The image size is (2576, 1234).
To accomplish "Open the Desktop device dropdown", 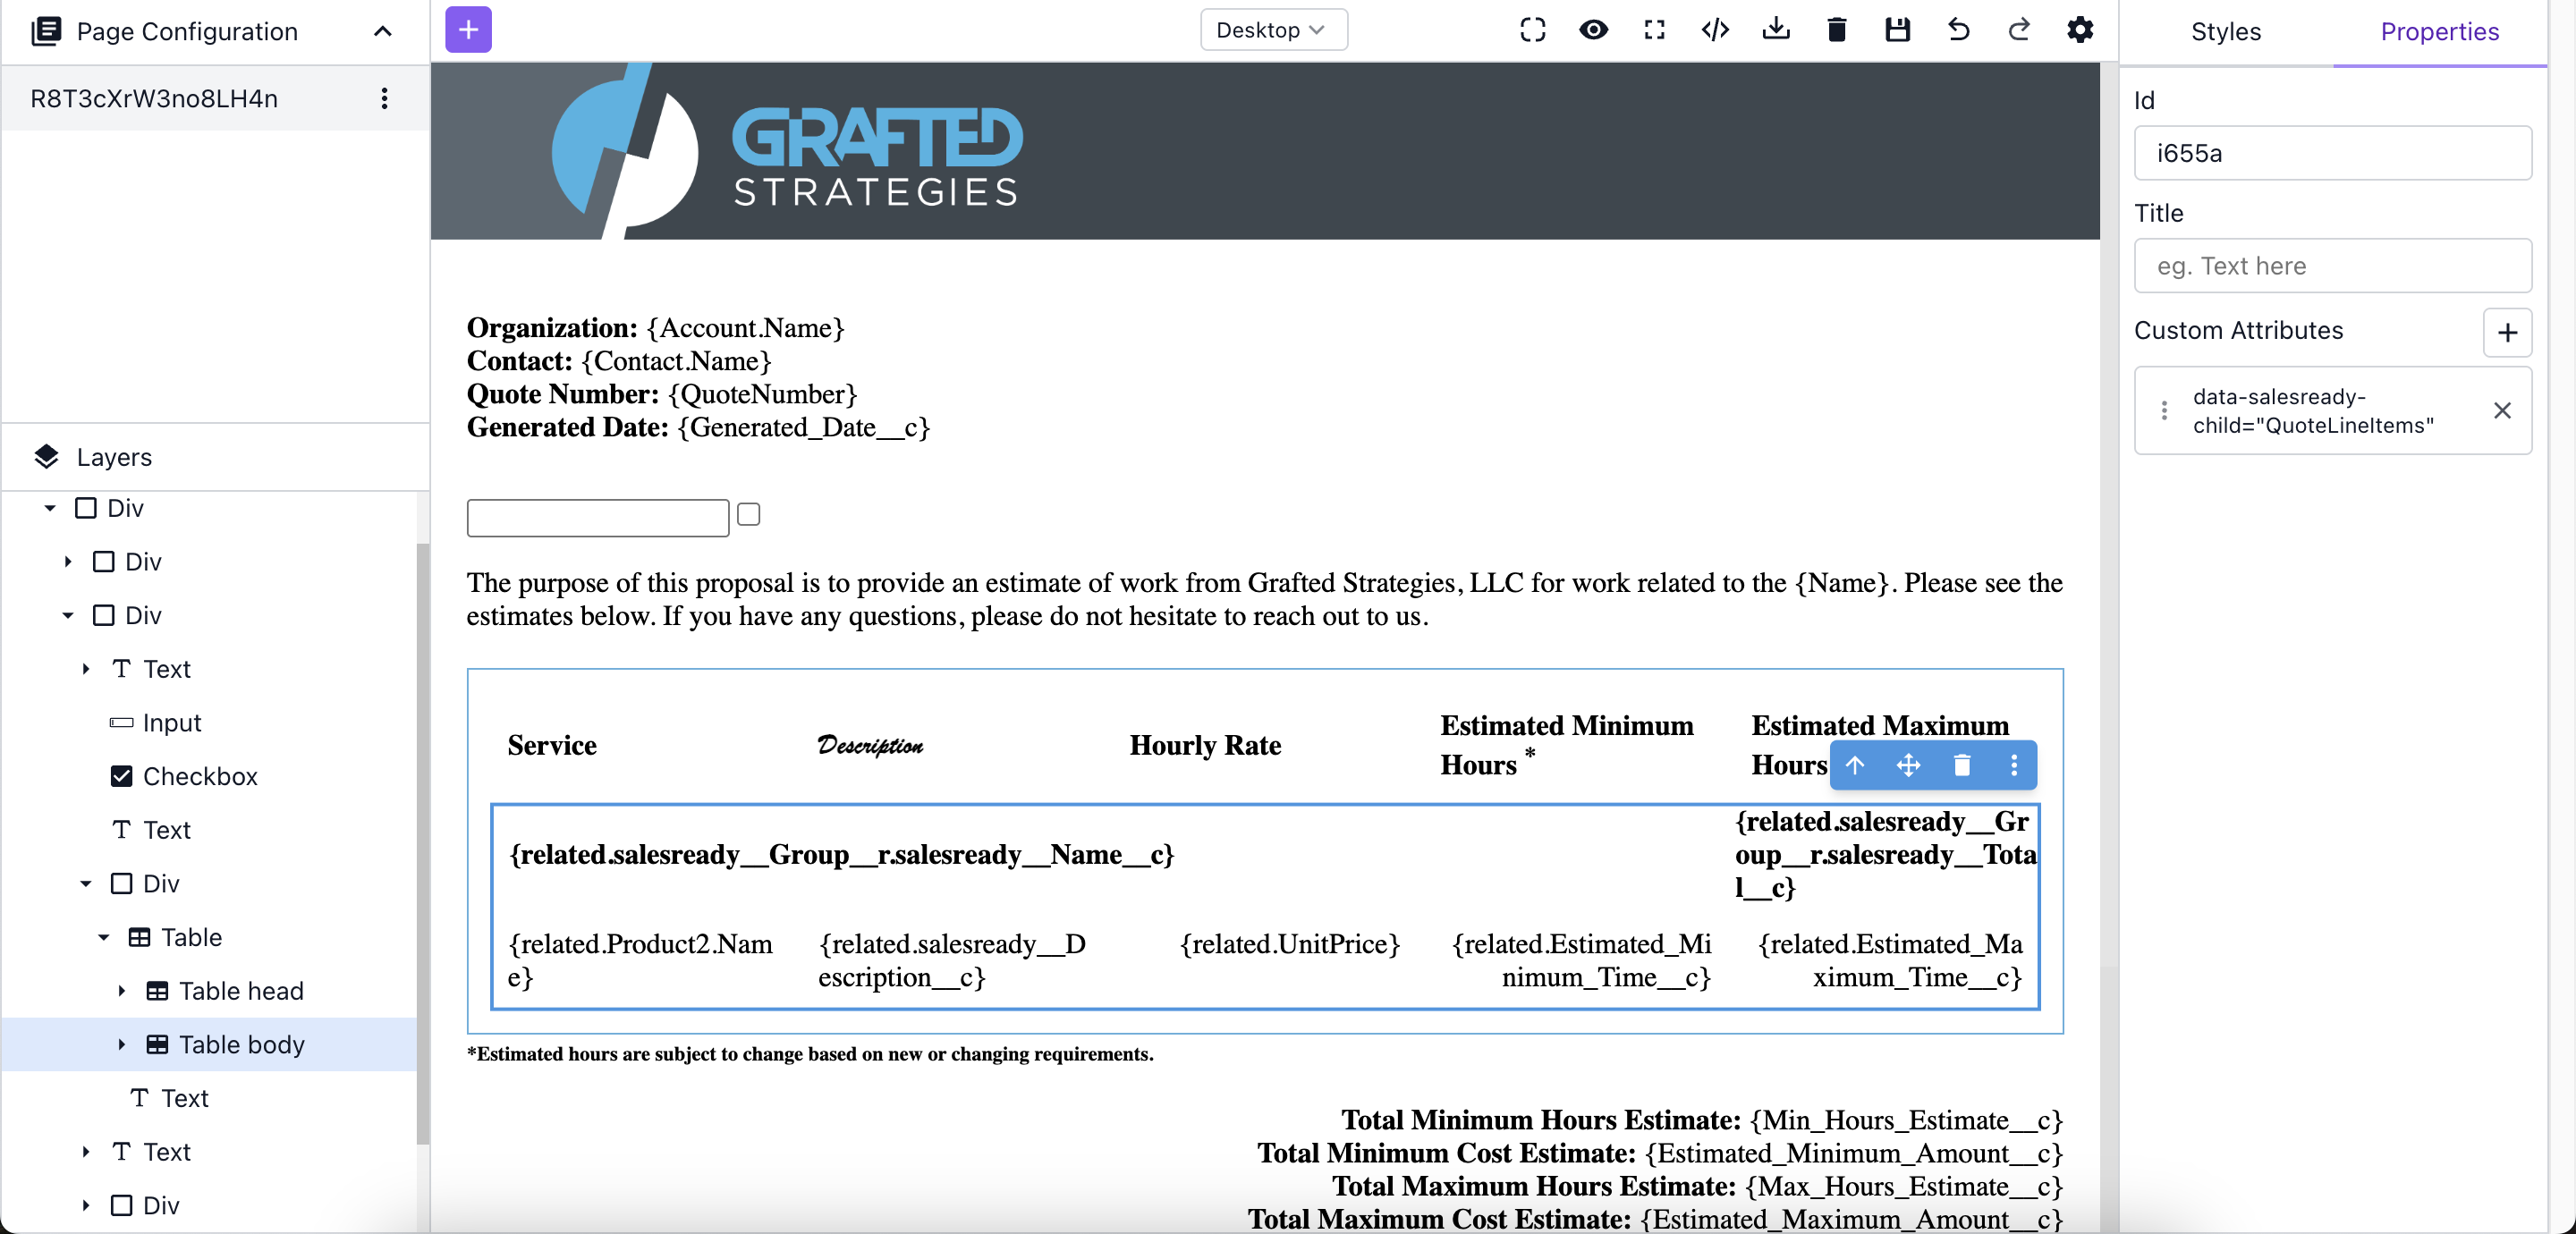I will [x=1272, y=30].
